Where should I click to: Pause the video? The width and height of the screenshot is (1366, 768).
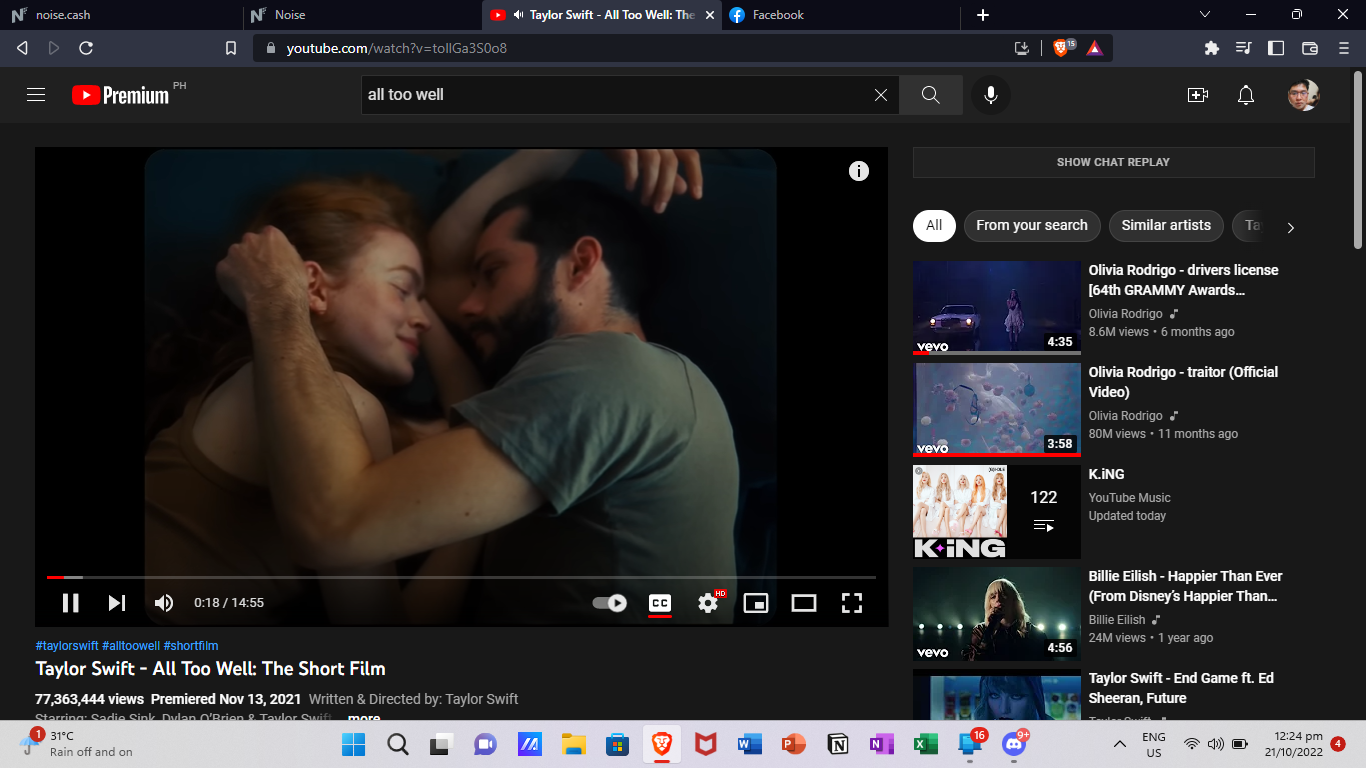(x=70, y=603)
